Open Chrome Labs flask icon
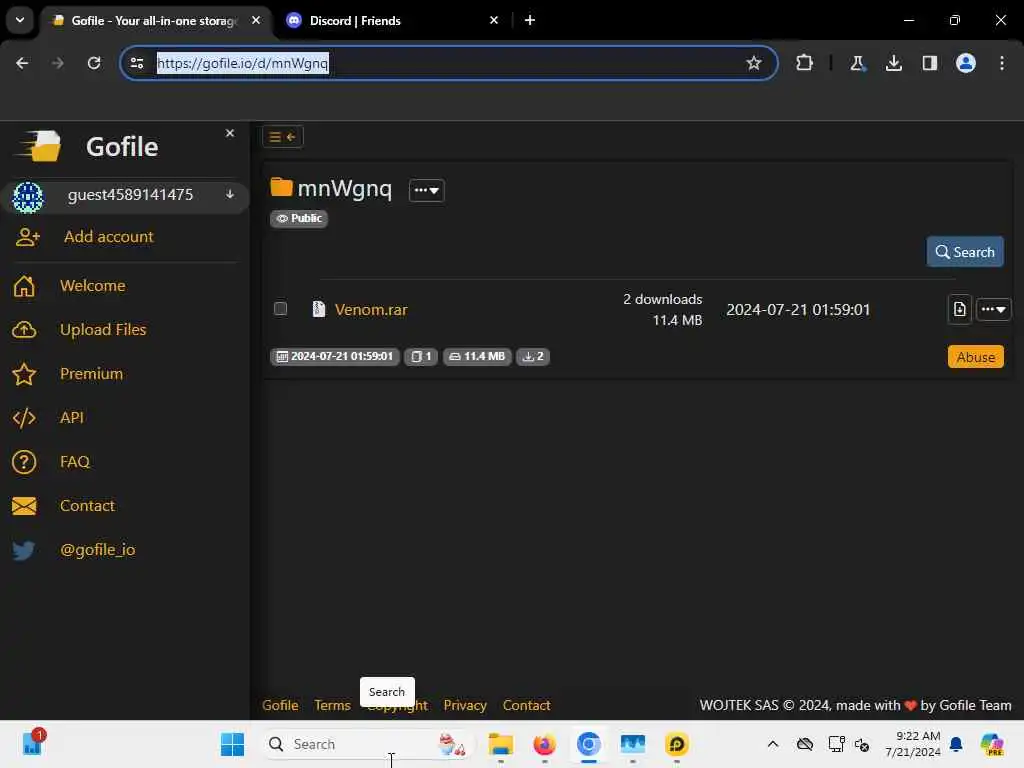 [x=857, y=63]
